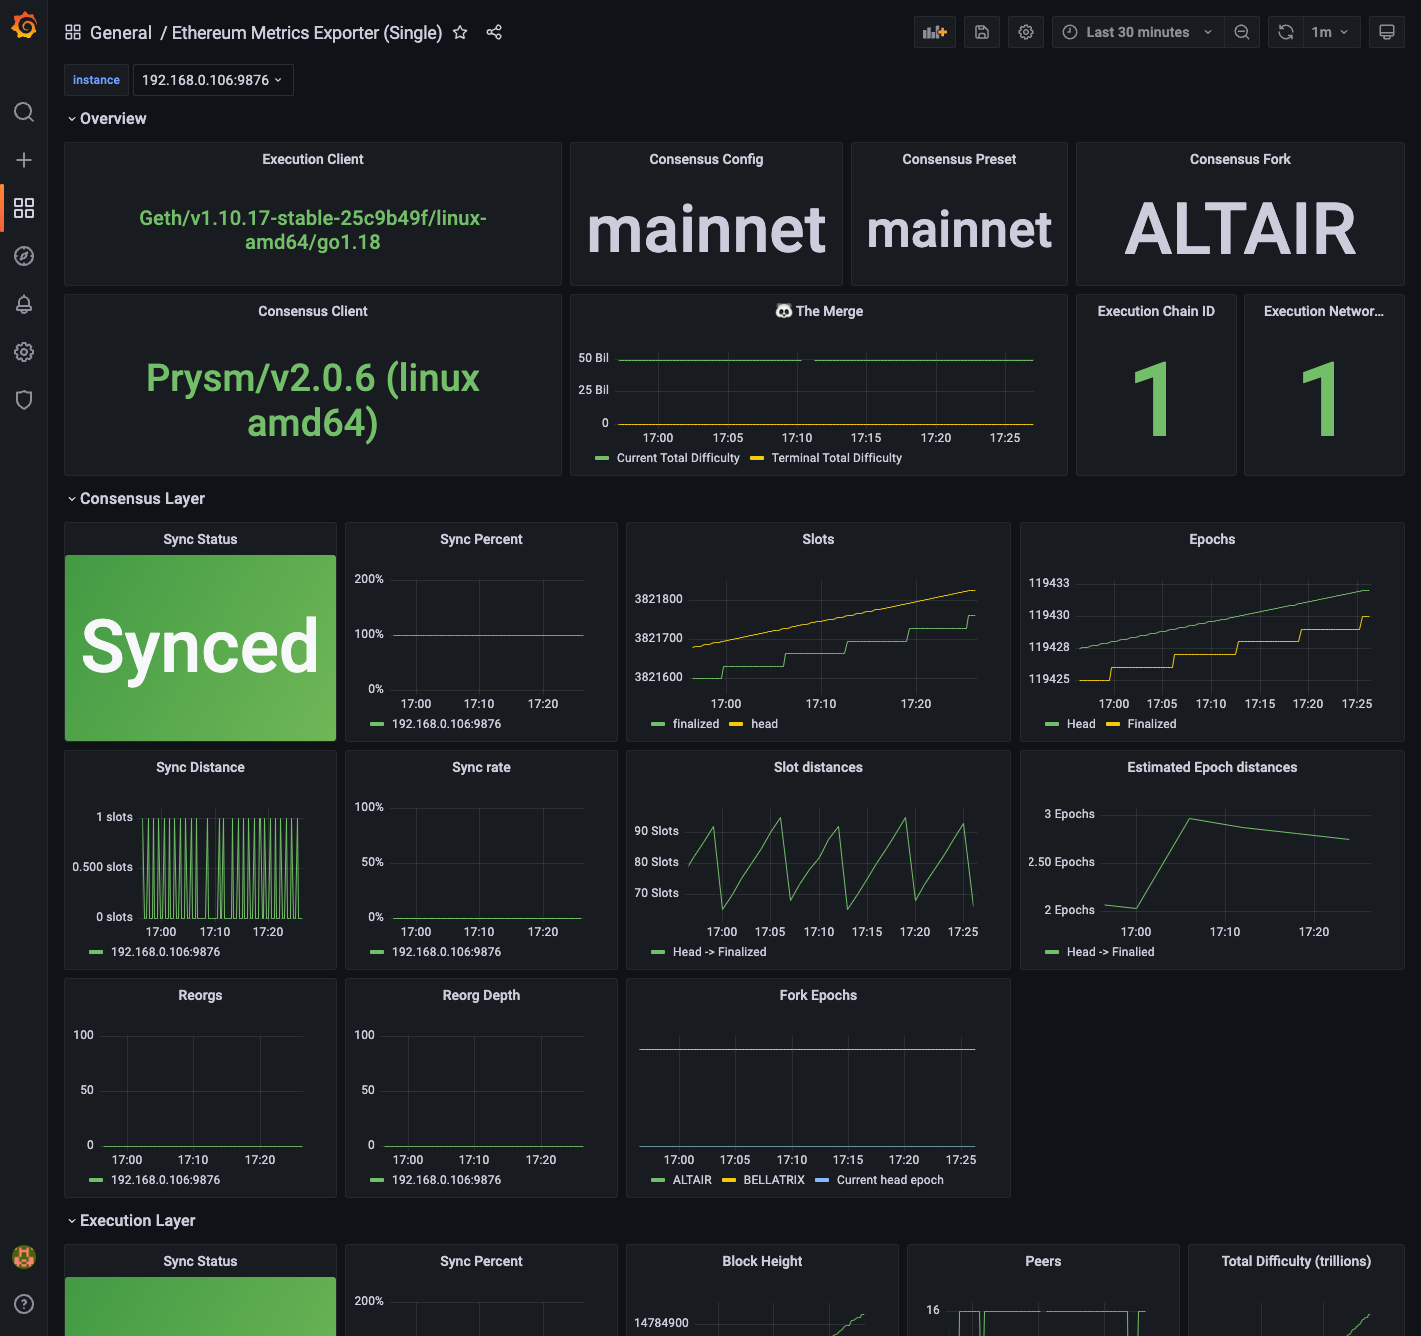
Task: Click the share dashboard icon
Action: pyautogui.click(x=494, y=32)
